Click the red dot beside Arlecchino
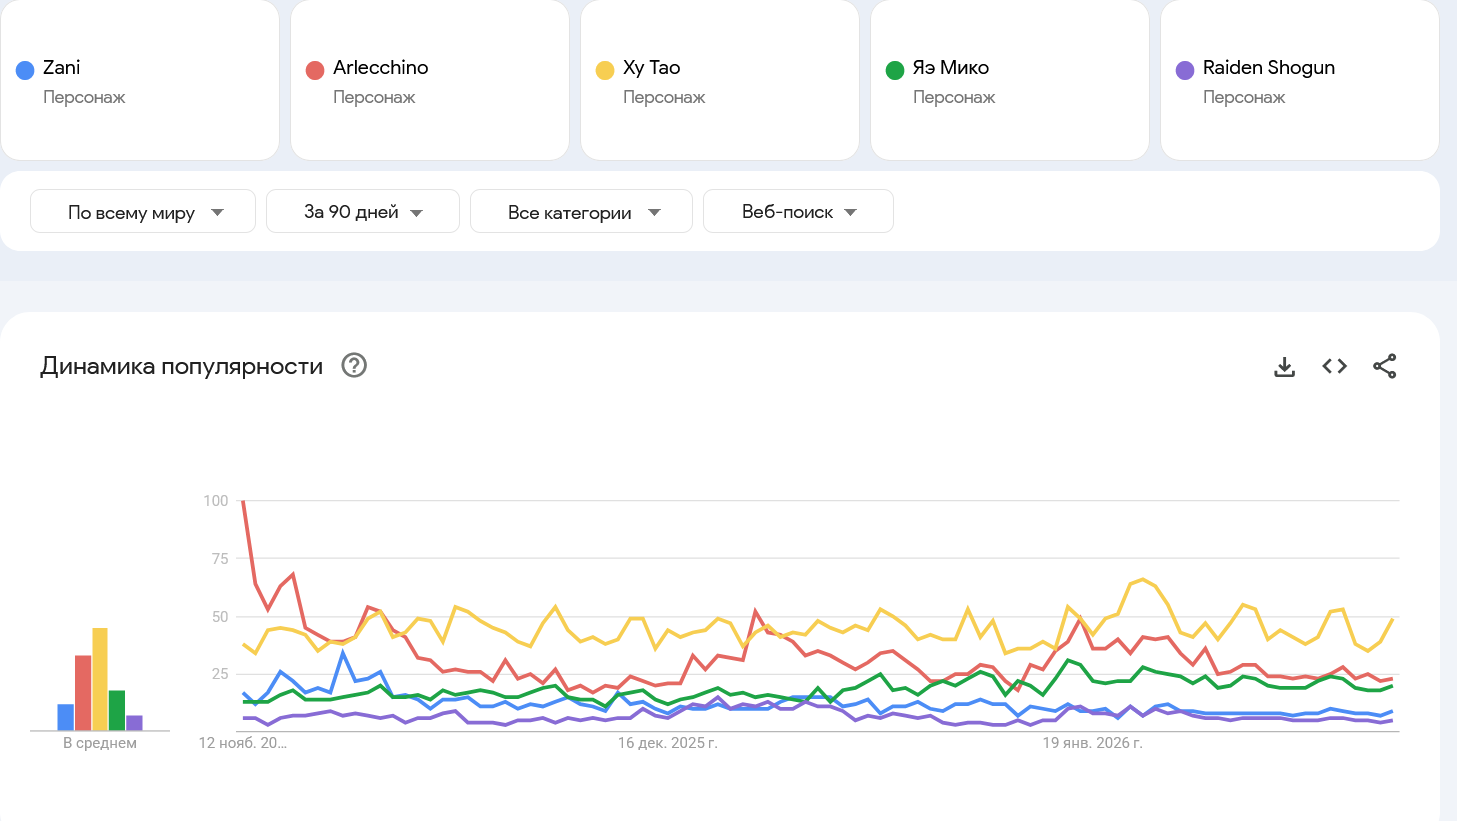Viewport: 1457px width, 821px height. click(x=315, y=70)
